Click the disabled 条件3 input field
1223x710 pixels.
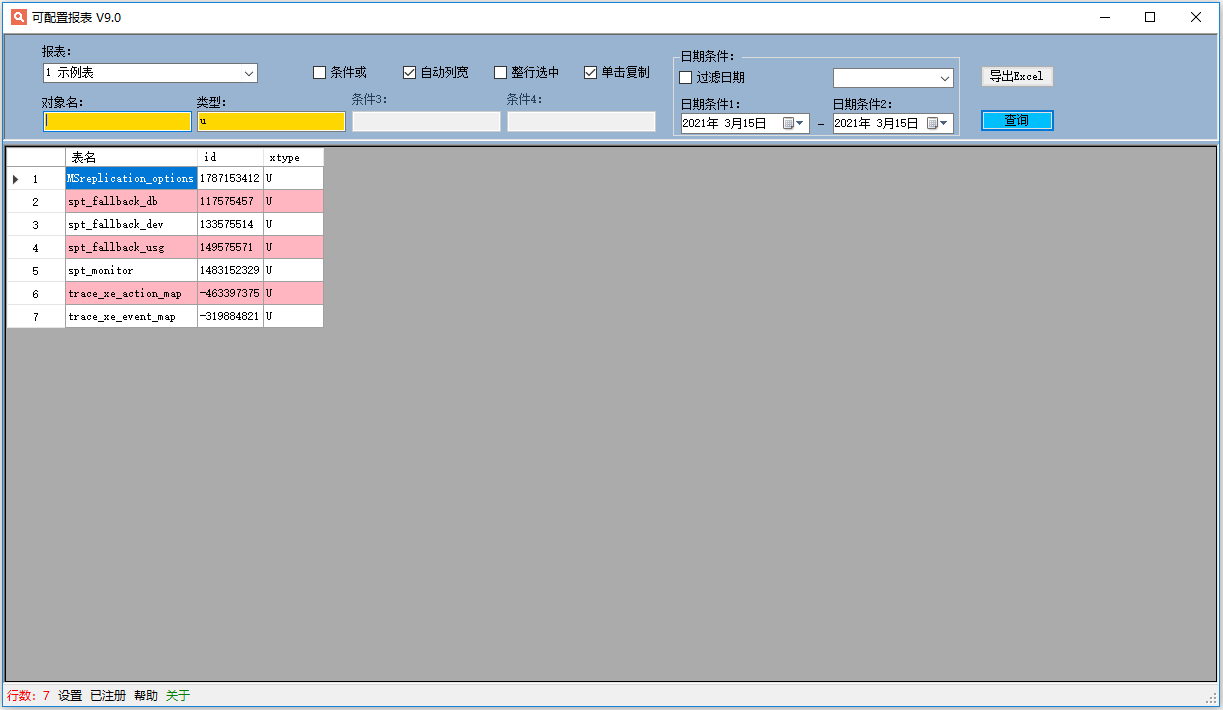426,121
